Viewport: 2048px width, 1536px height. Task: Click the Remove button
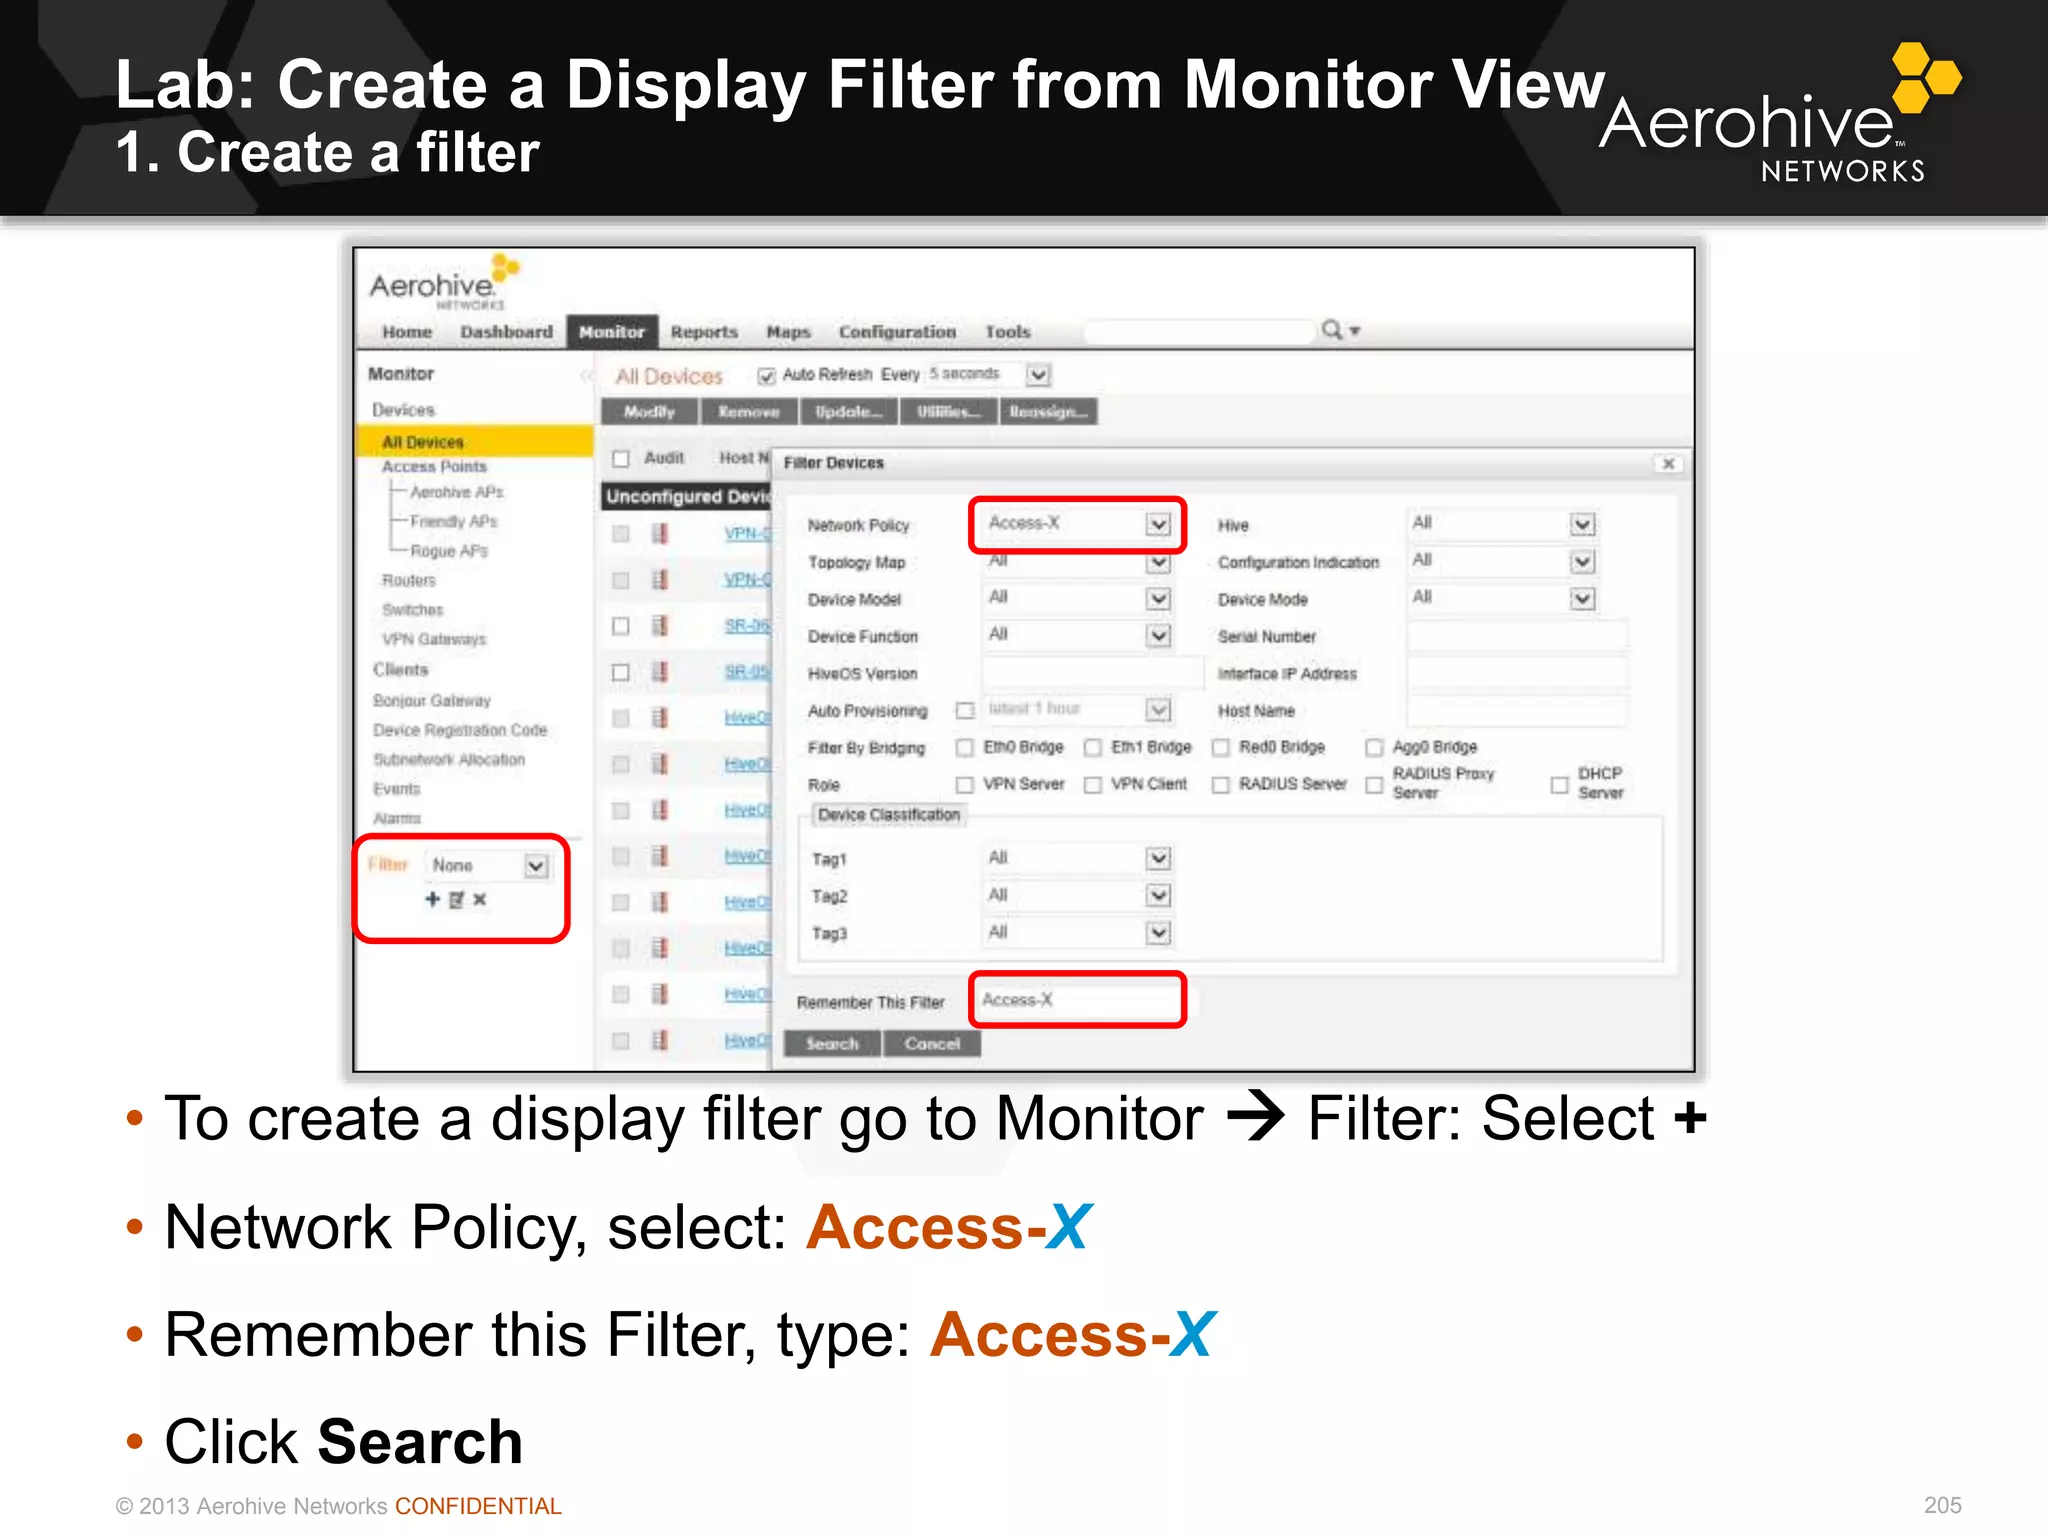pos(749,412)
